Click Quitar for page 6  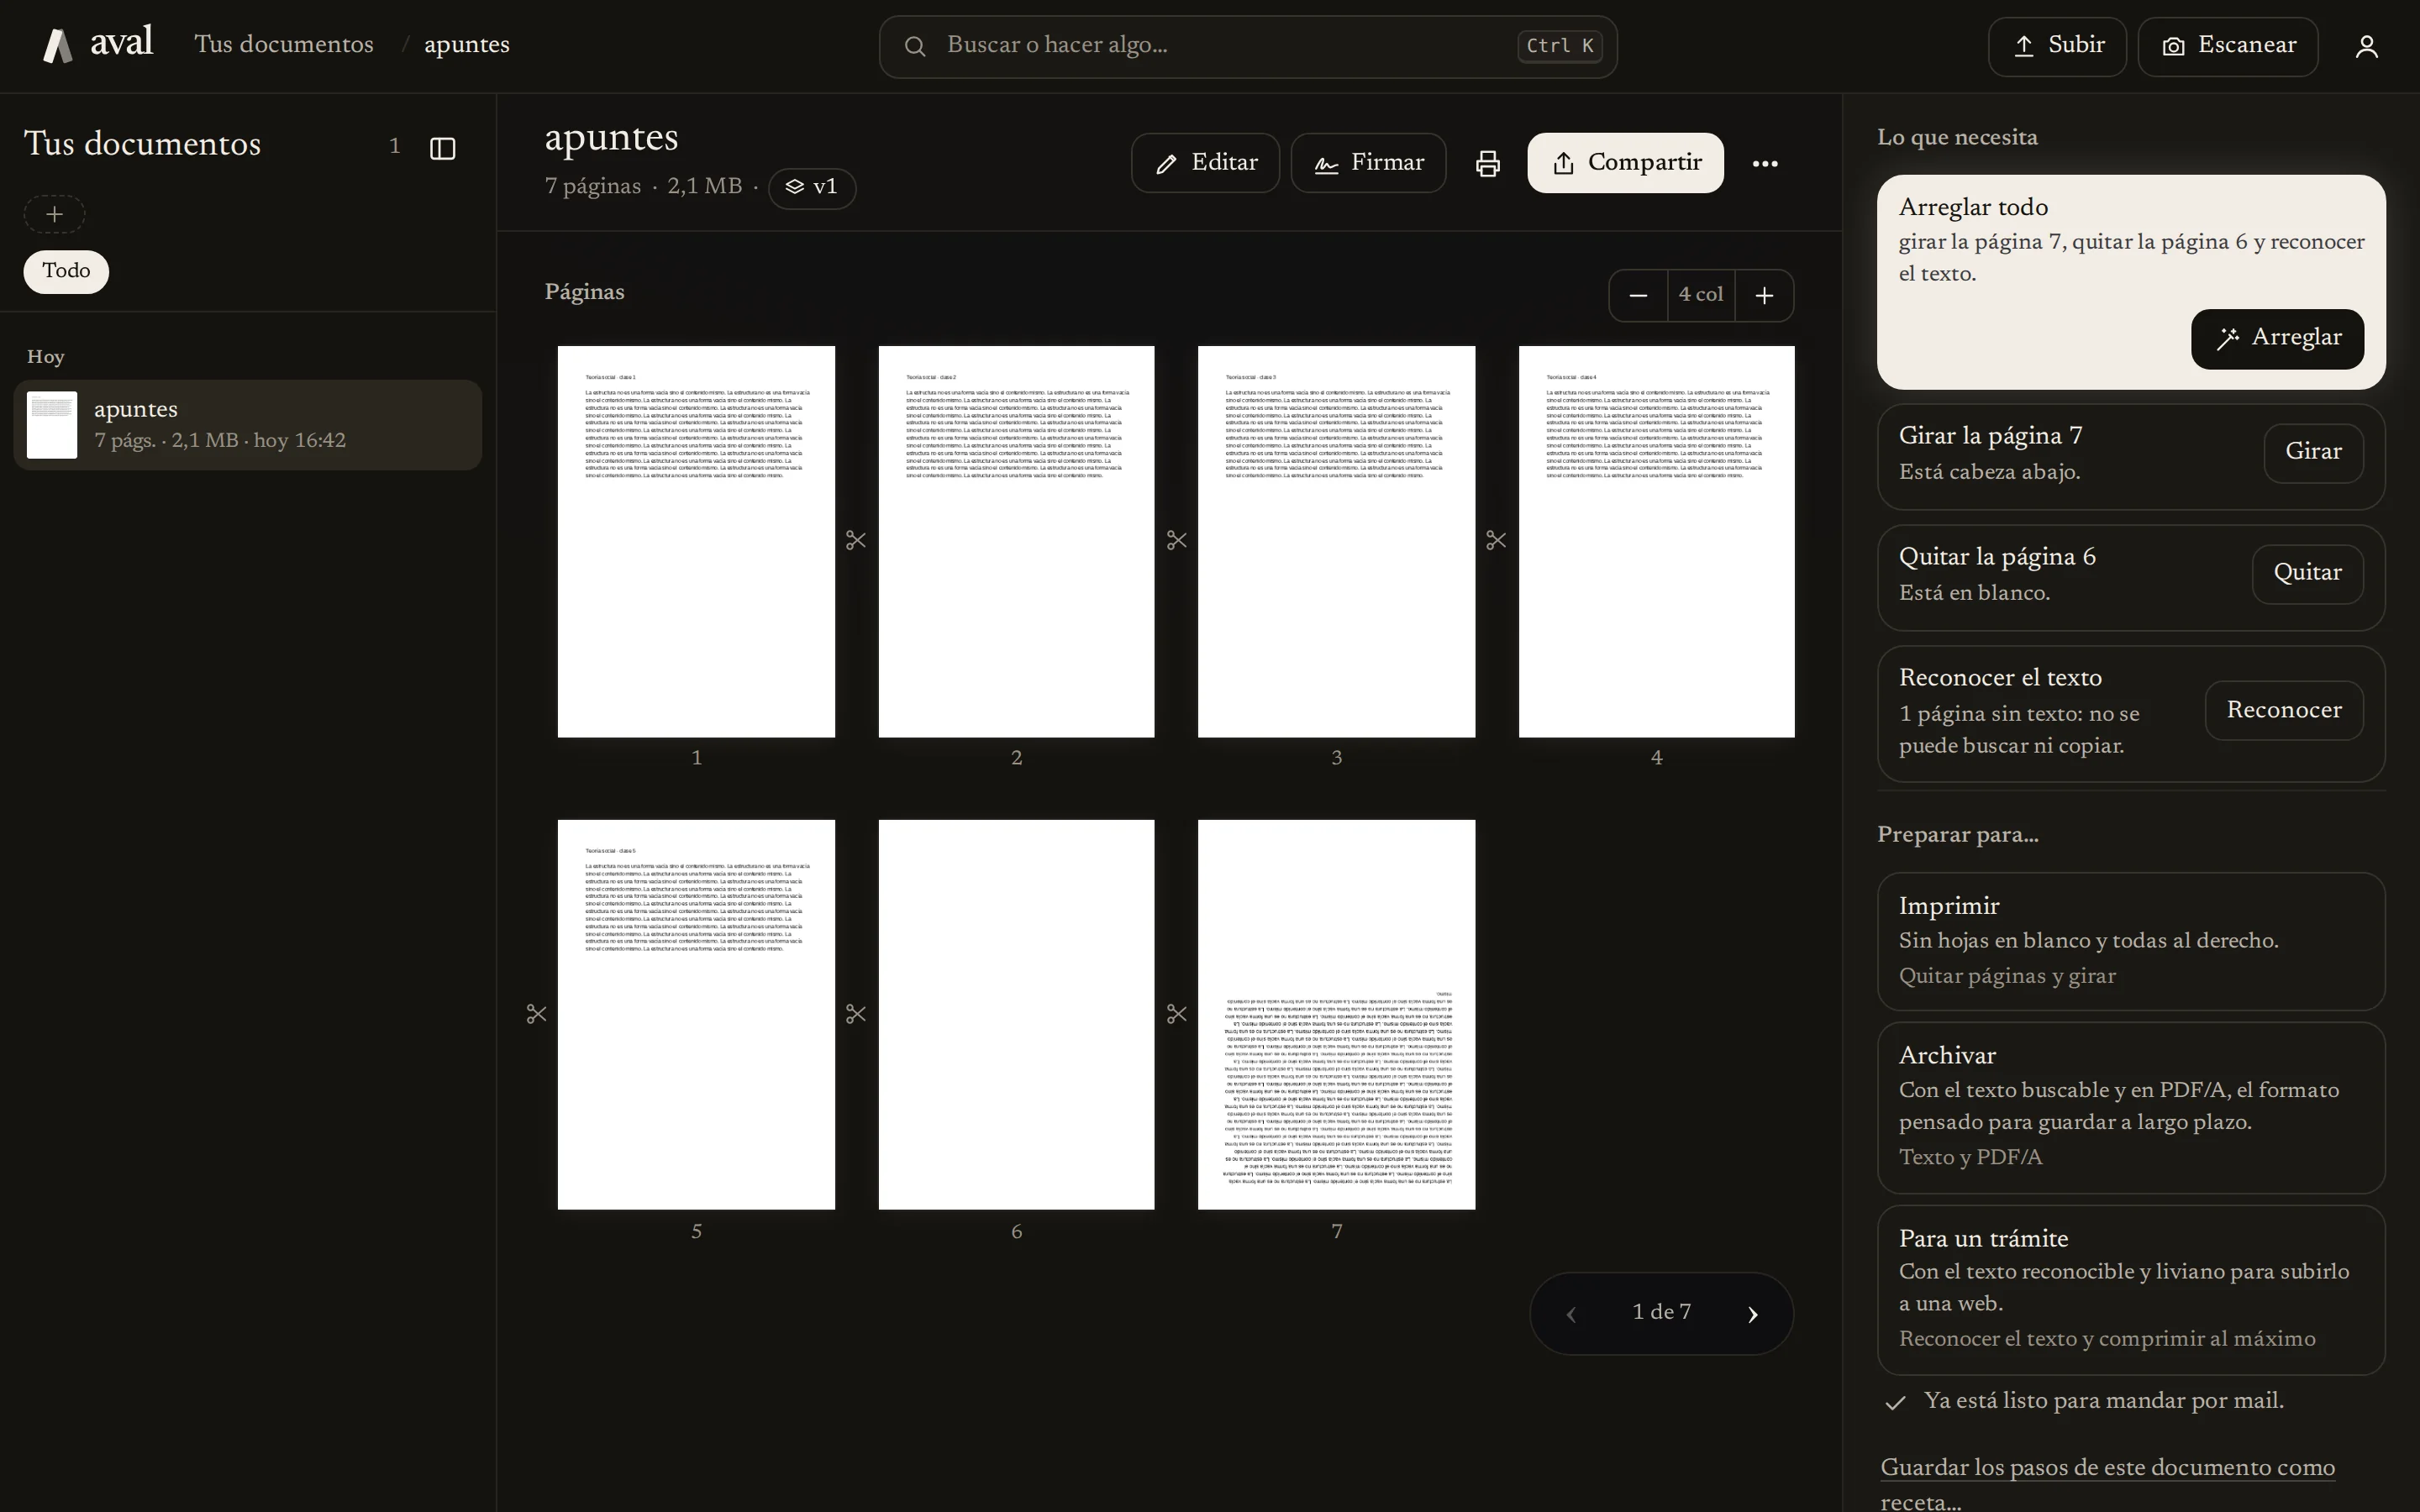point(2307,574)
